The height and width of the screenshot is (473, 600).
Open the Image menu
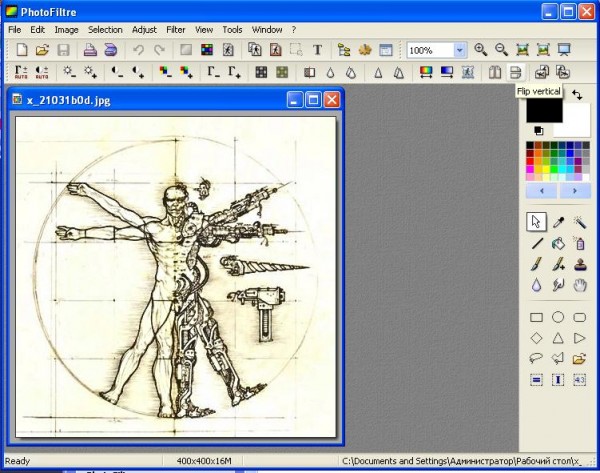pos(66,29)
